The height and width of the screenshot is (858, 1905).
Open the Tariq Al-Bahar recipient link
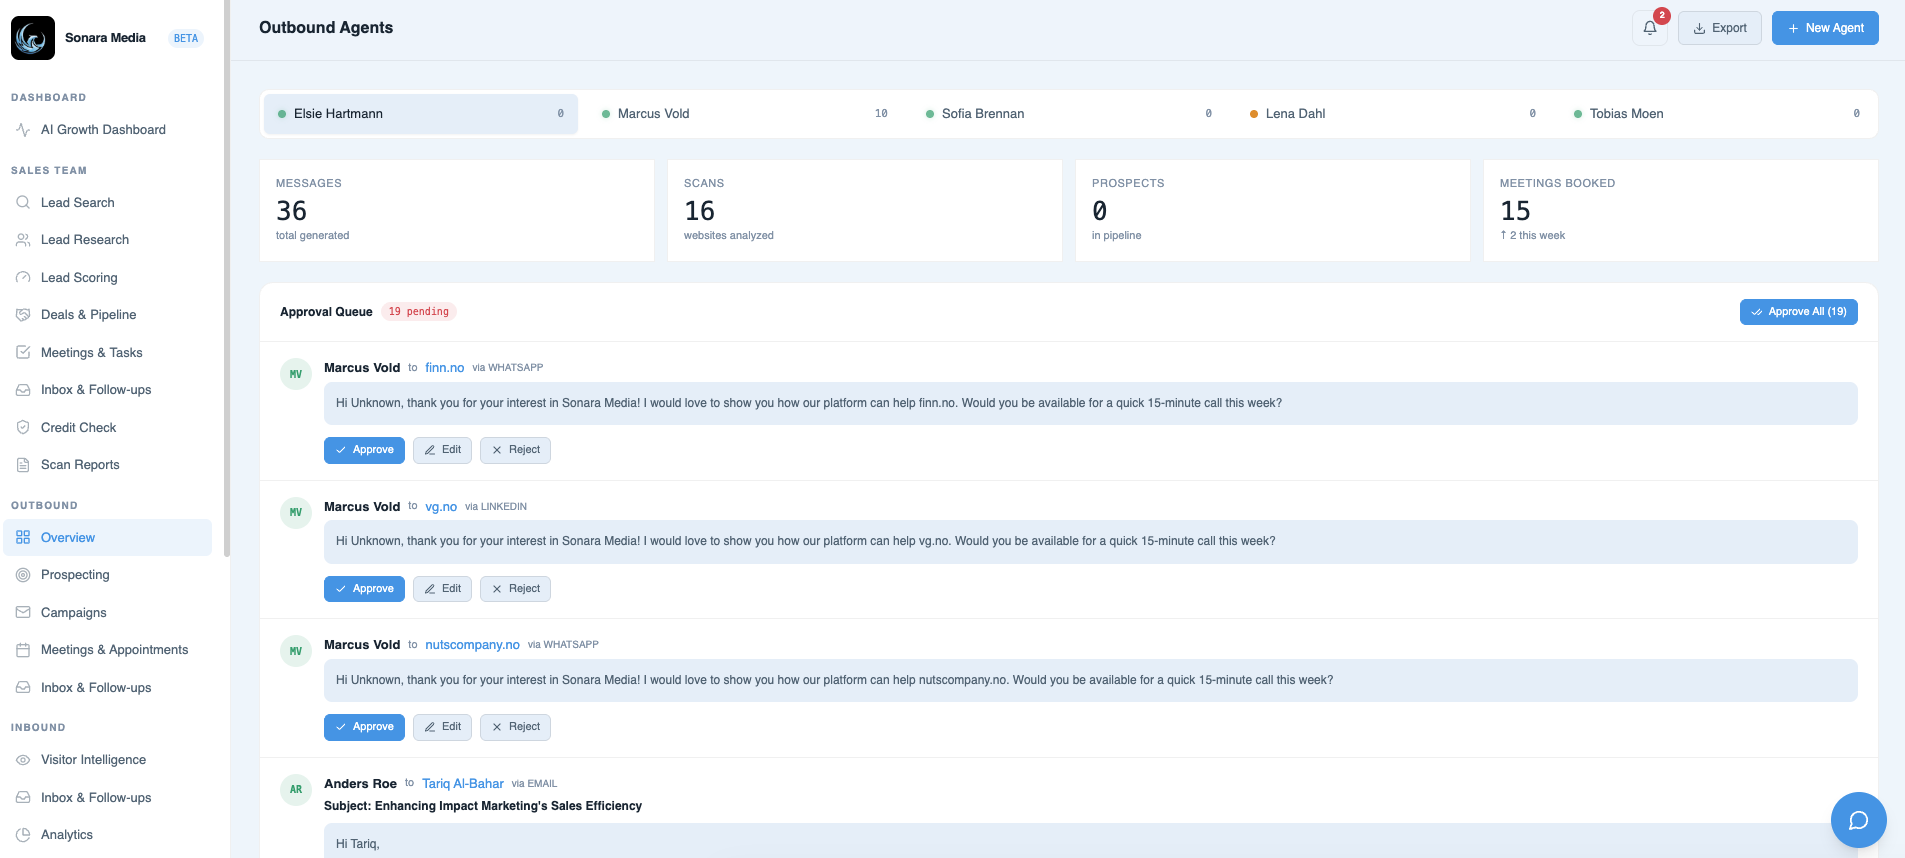tap(463, 784)
